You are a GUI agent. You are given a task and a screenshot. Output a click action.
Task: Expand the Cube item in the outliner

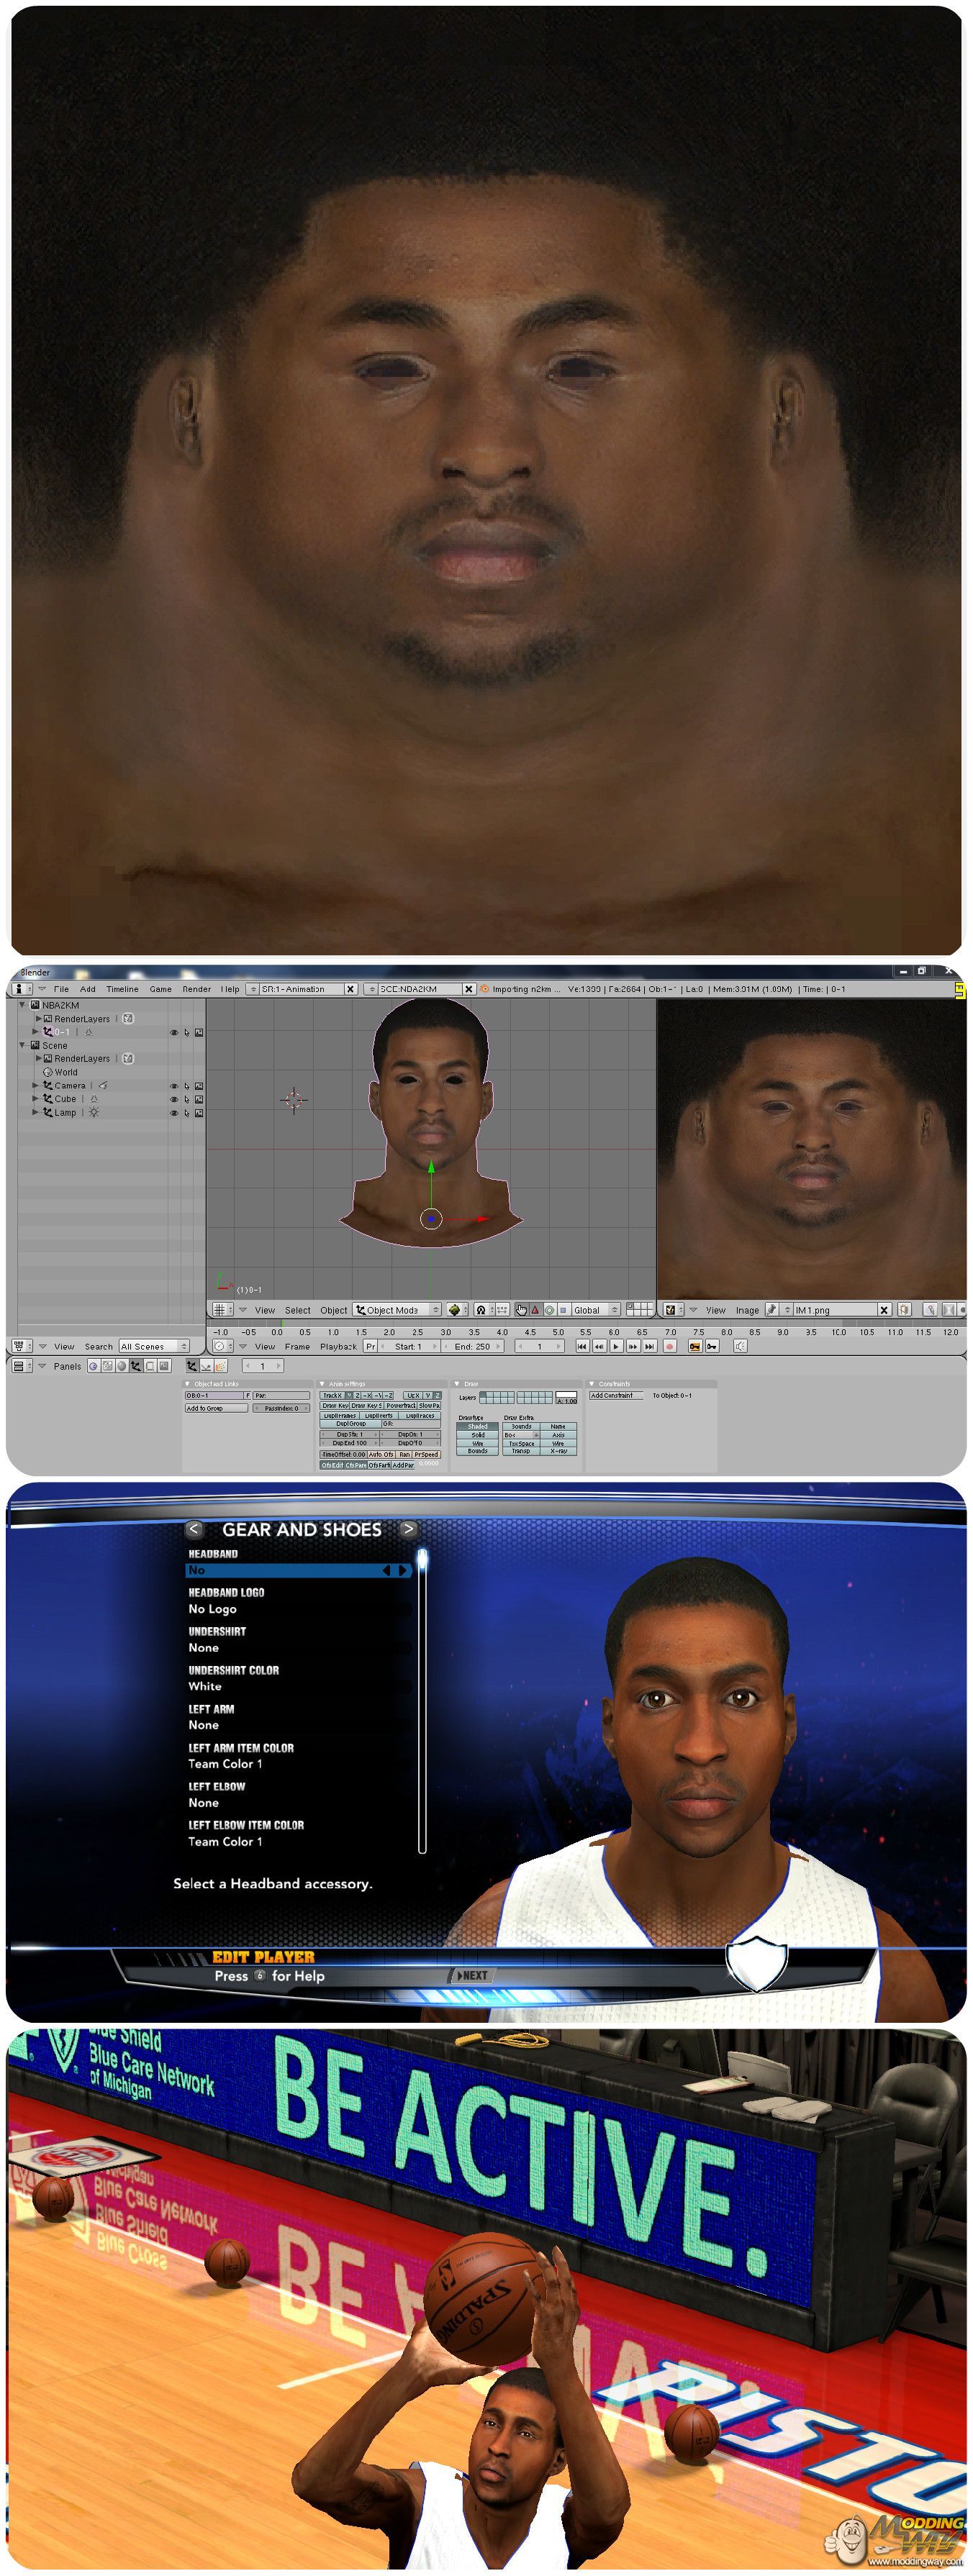pos(36,1099)
